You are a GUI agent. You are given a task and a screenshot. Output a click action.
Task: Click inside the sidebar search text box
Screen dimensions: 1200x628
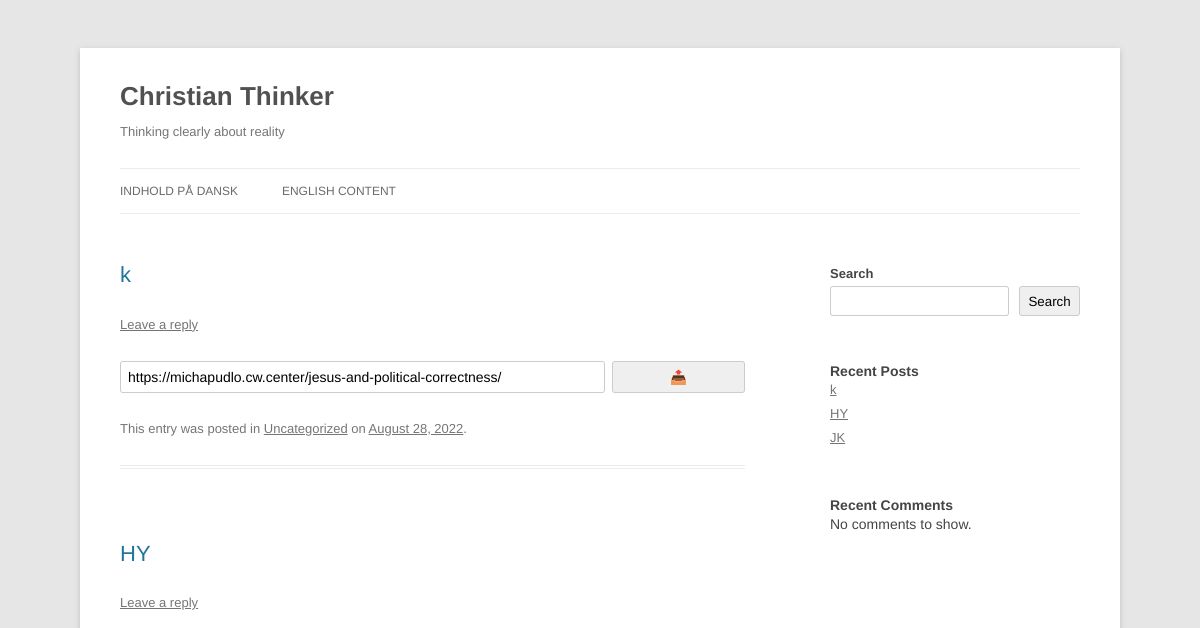pos(919,301)
